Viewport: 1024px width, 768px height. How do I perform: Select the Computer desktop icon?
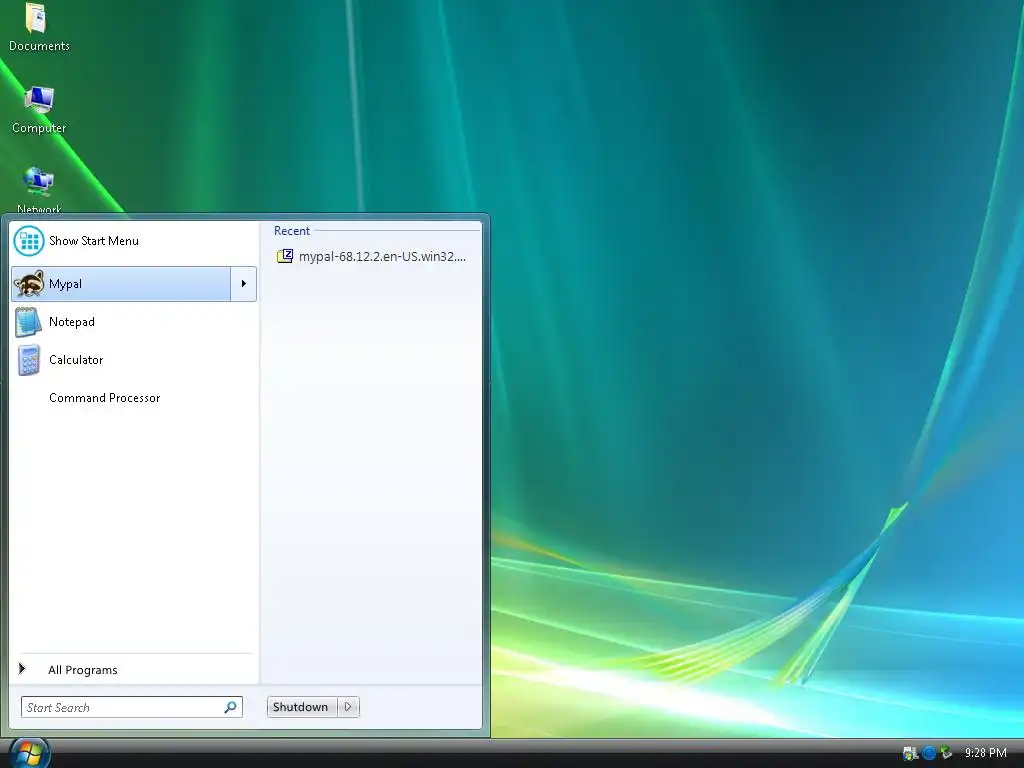39,109
